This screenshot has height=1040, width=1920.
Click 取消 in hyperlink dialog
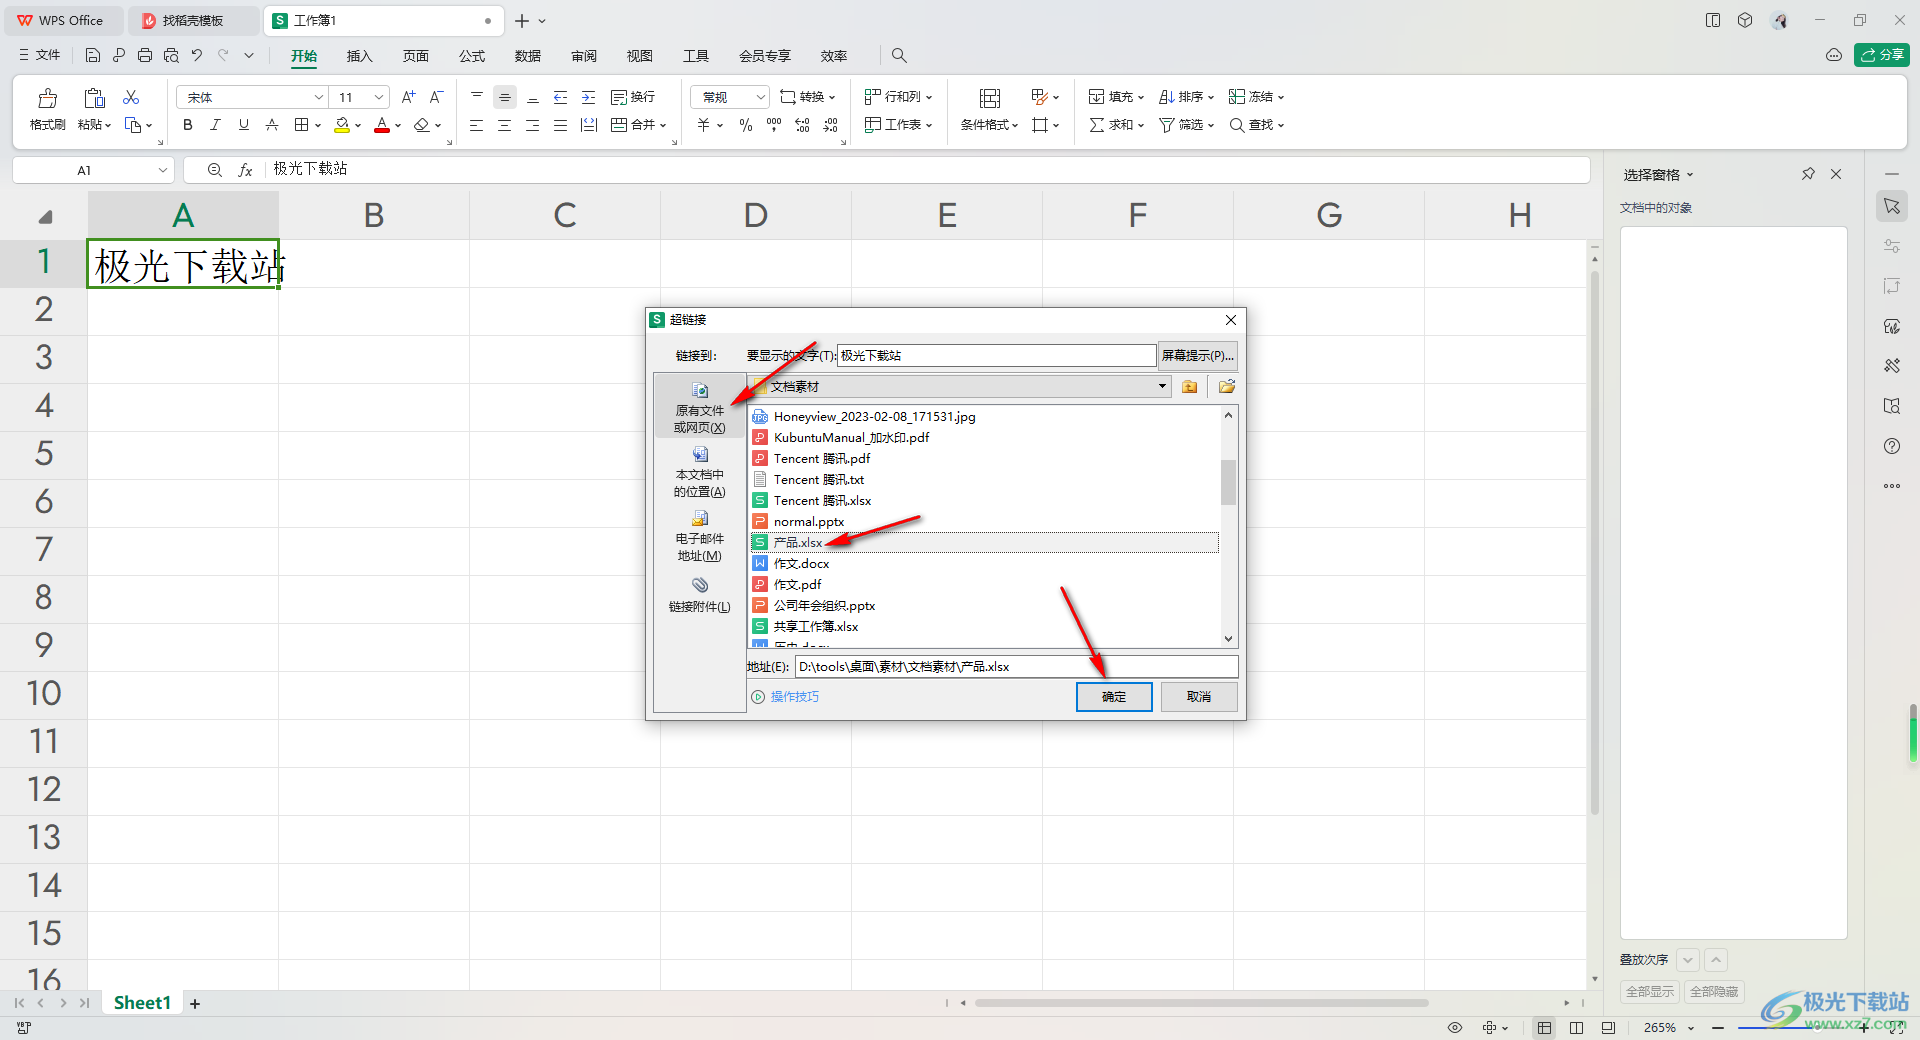pos(1199,697)
